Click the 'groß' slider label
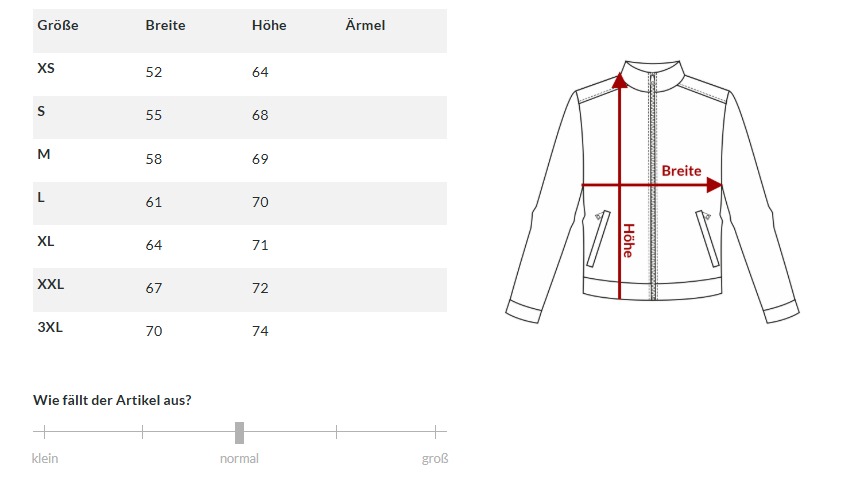 tap(435, 459)
